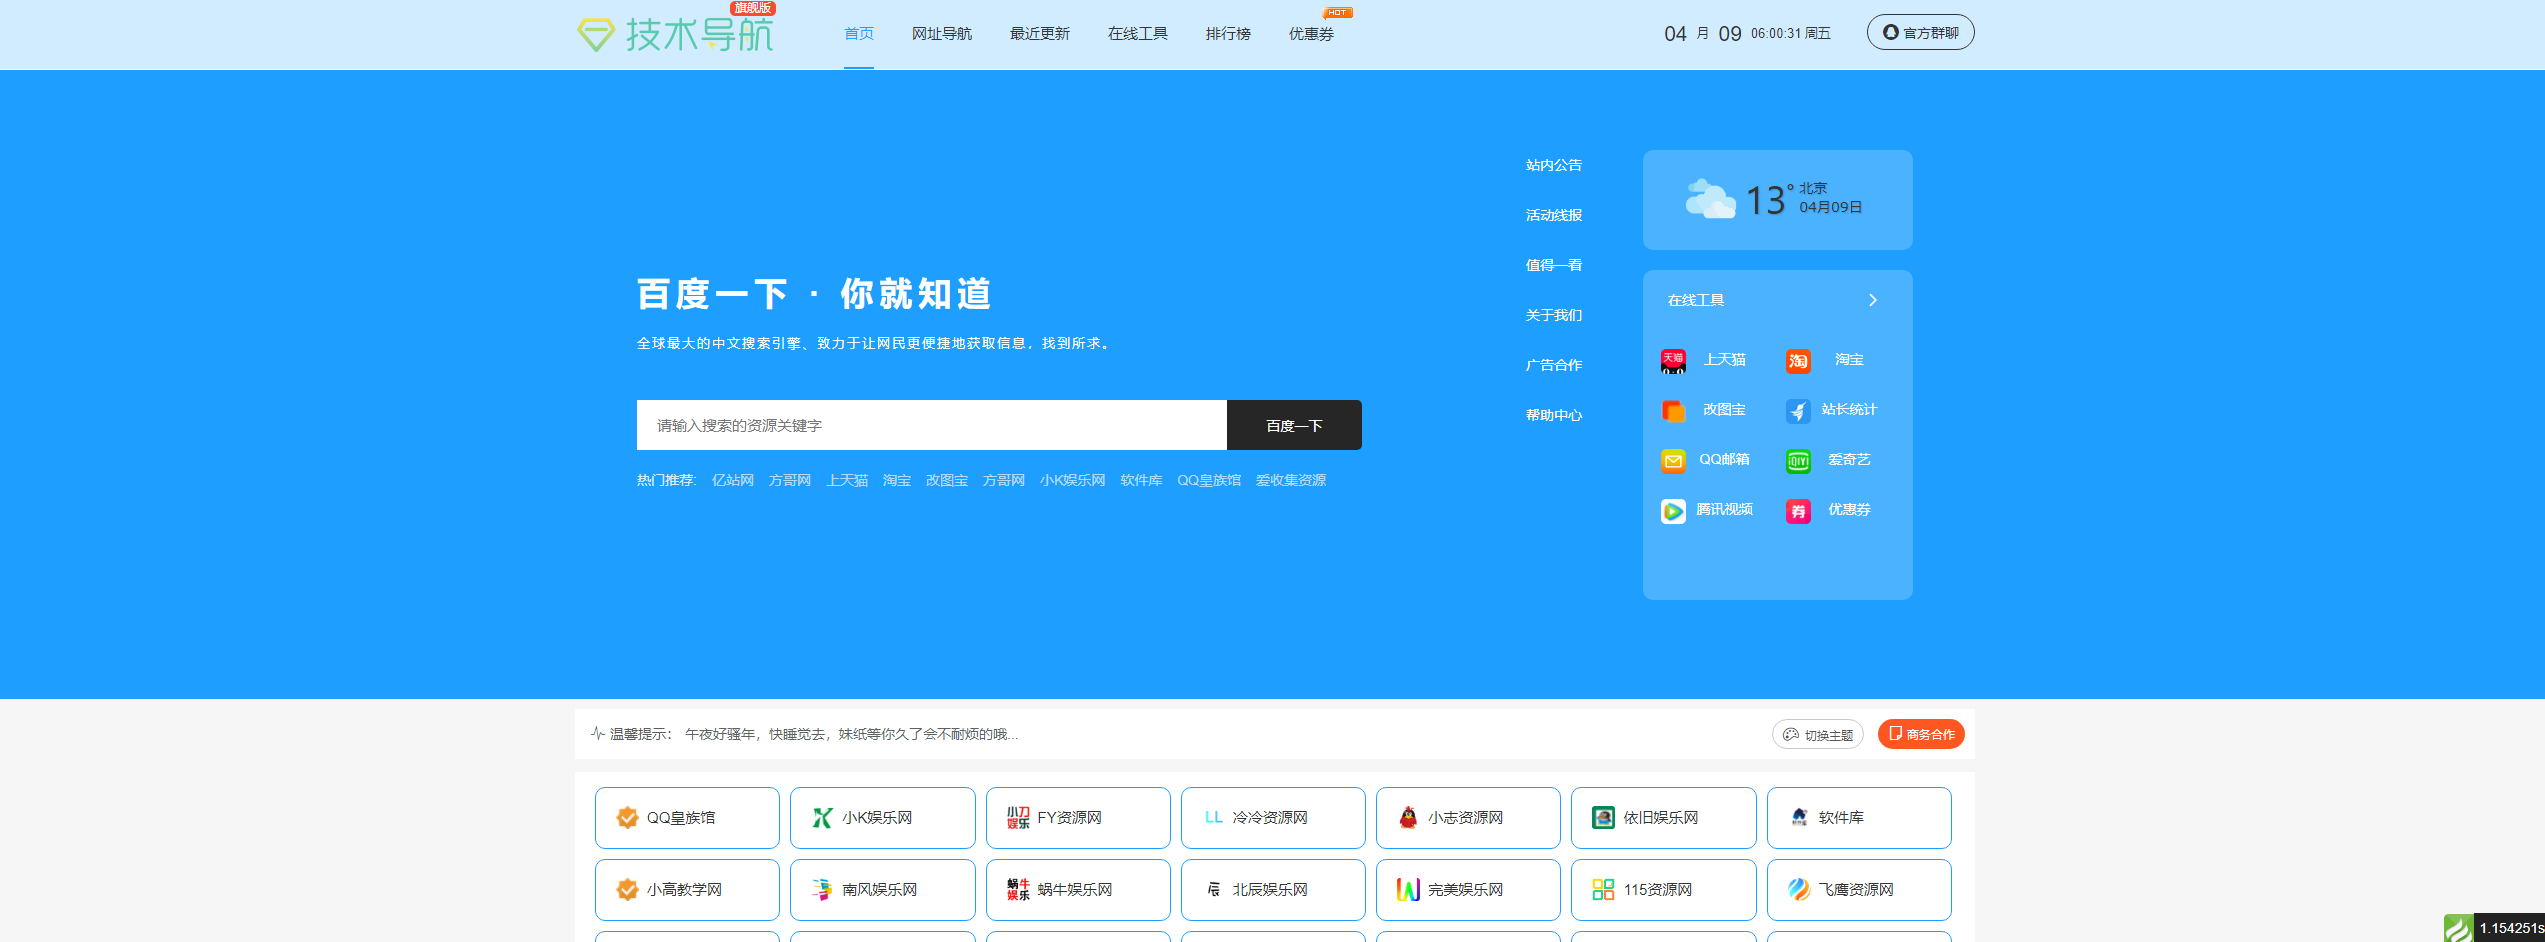This screenshot has height=942, width=2545.
Task: Click the 上天猫 Tmall icon
Action: coord(1673,361)
